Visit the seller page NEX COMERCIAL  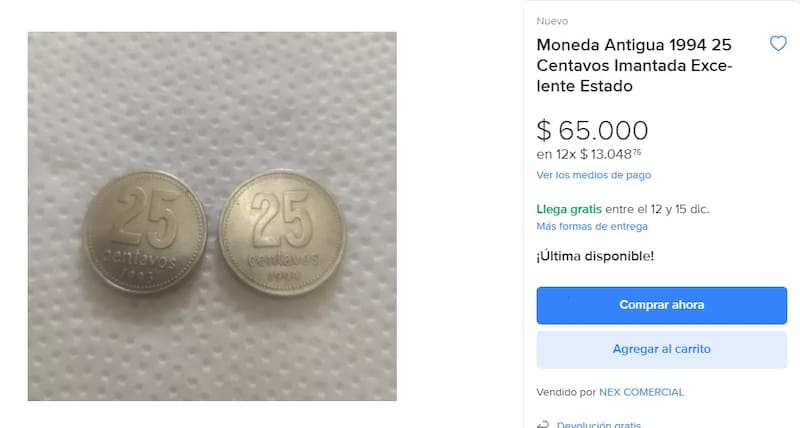coord(641,392)
